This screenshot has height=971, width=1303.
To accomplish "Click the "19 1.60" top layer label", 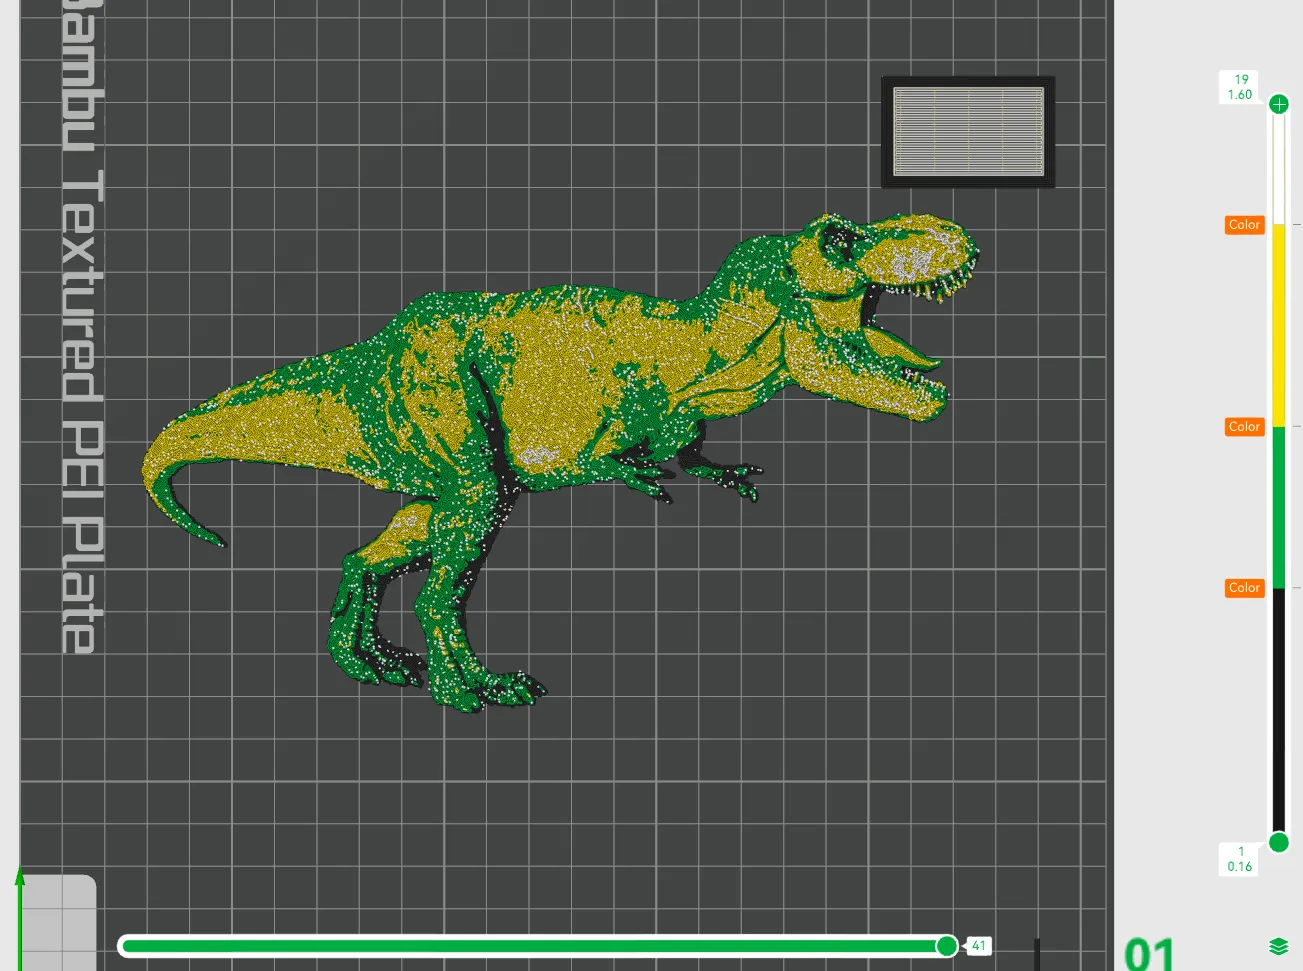I will 1240,87.
